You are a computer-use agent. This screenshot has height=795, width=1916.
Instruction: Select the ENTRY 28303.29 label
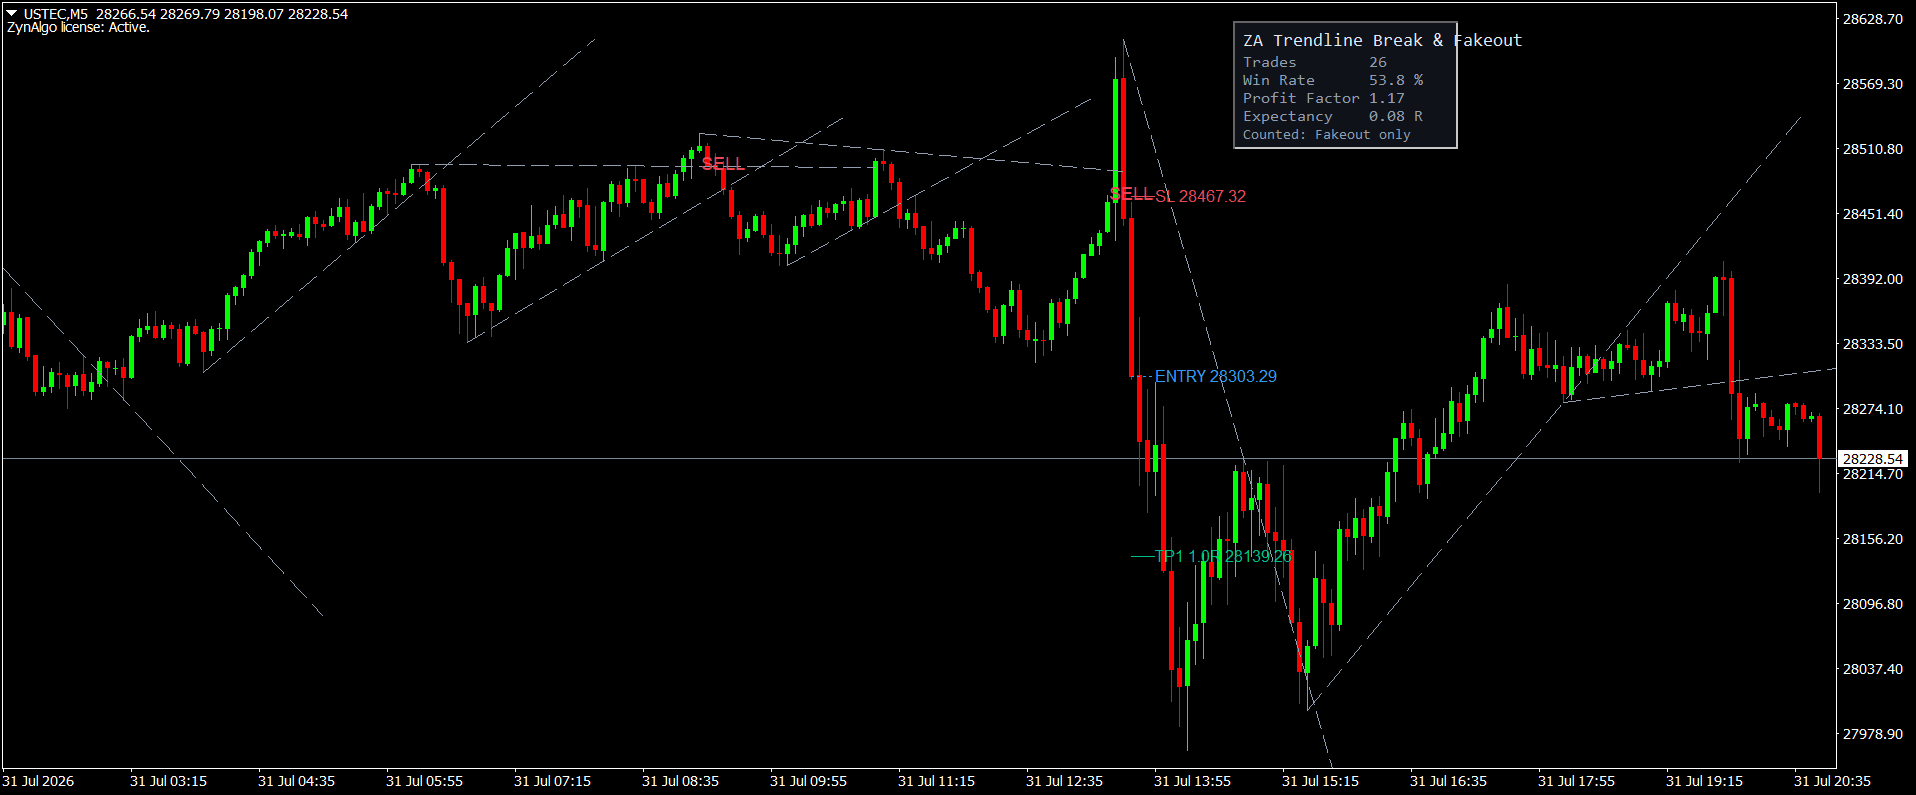[1215, 376]
